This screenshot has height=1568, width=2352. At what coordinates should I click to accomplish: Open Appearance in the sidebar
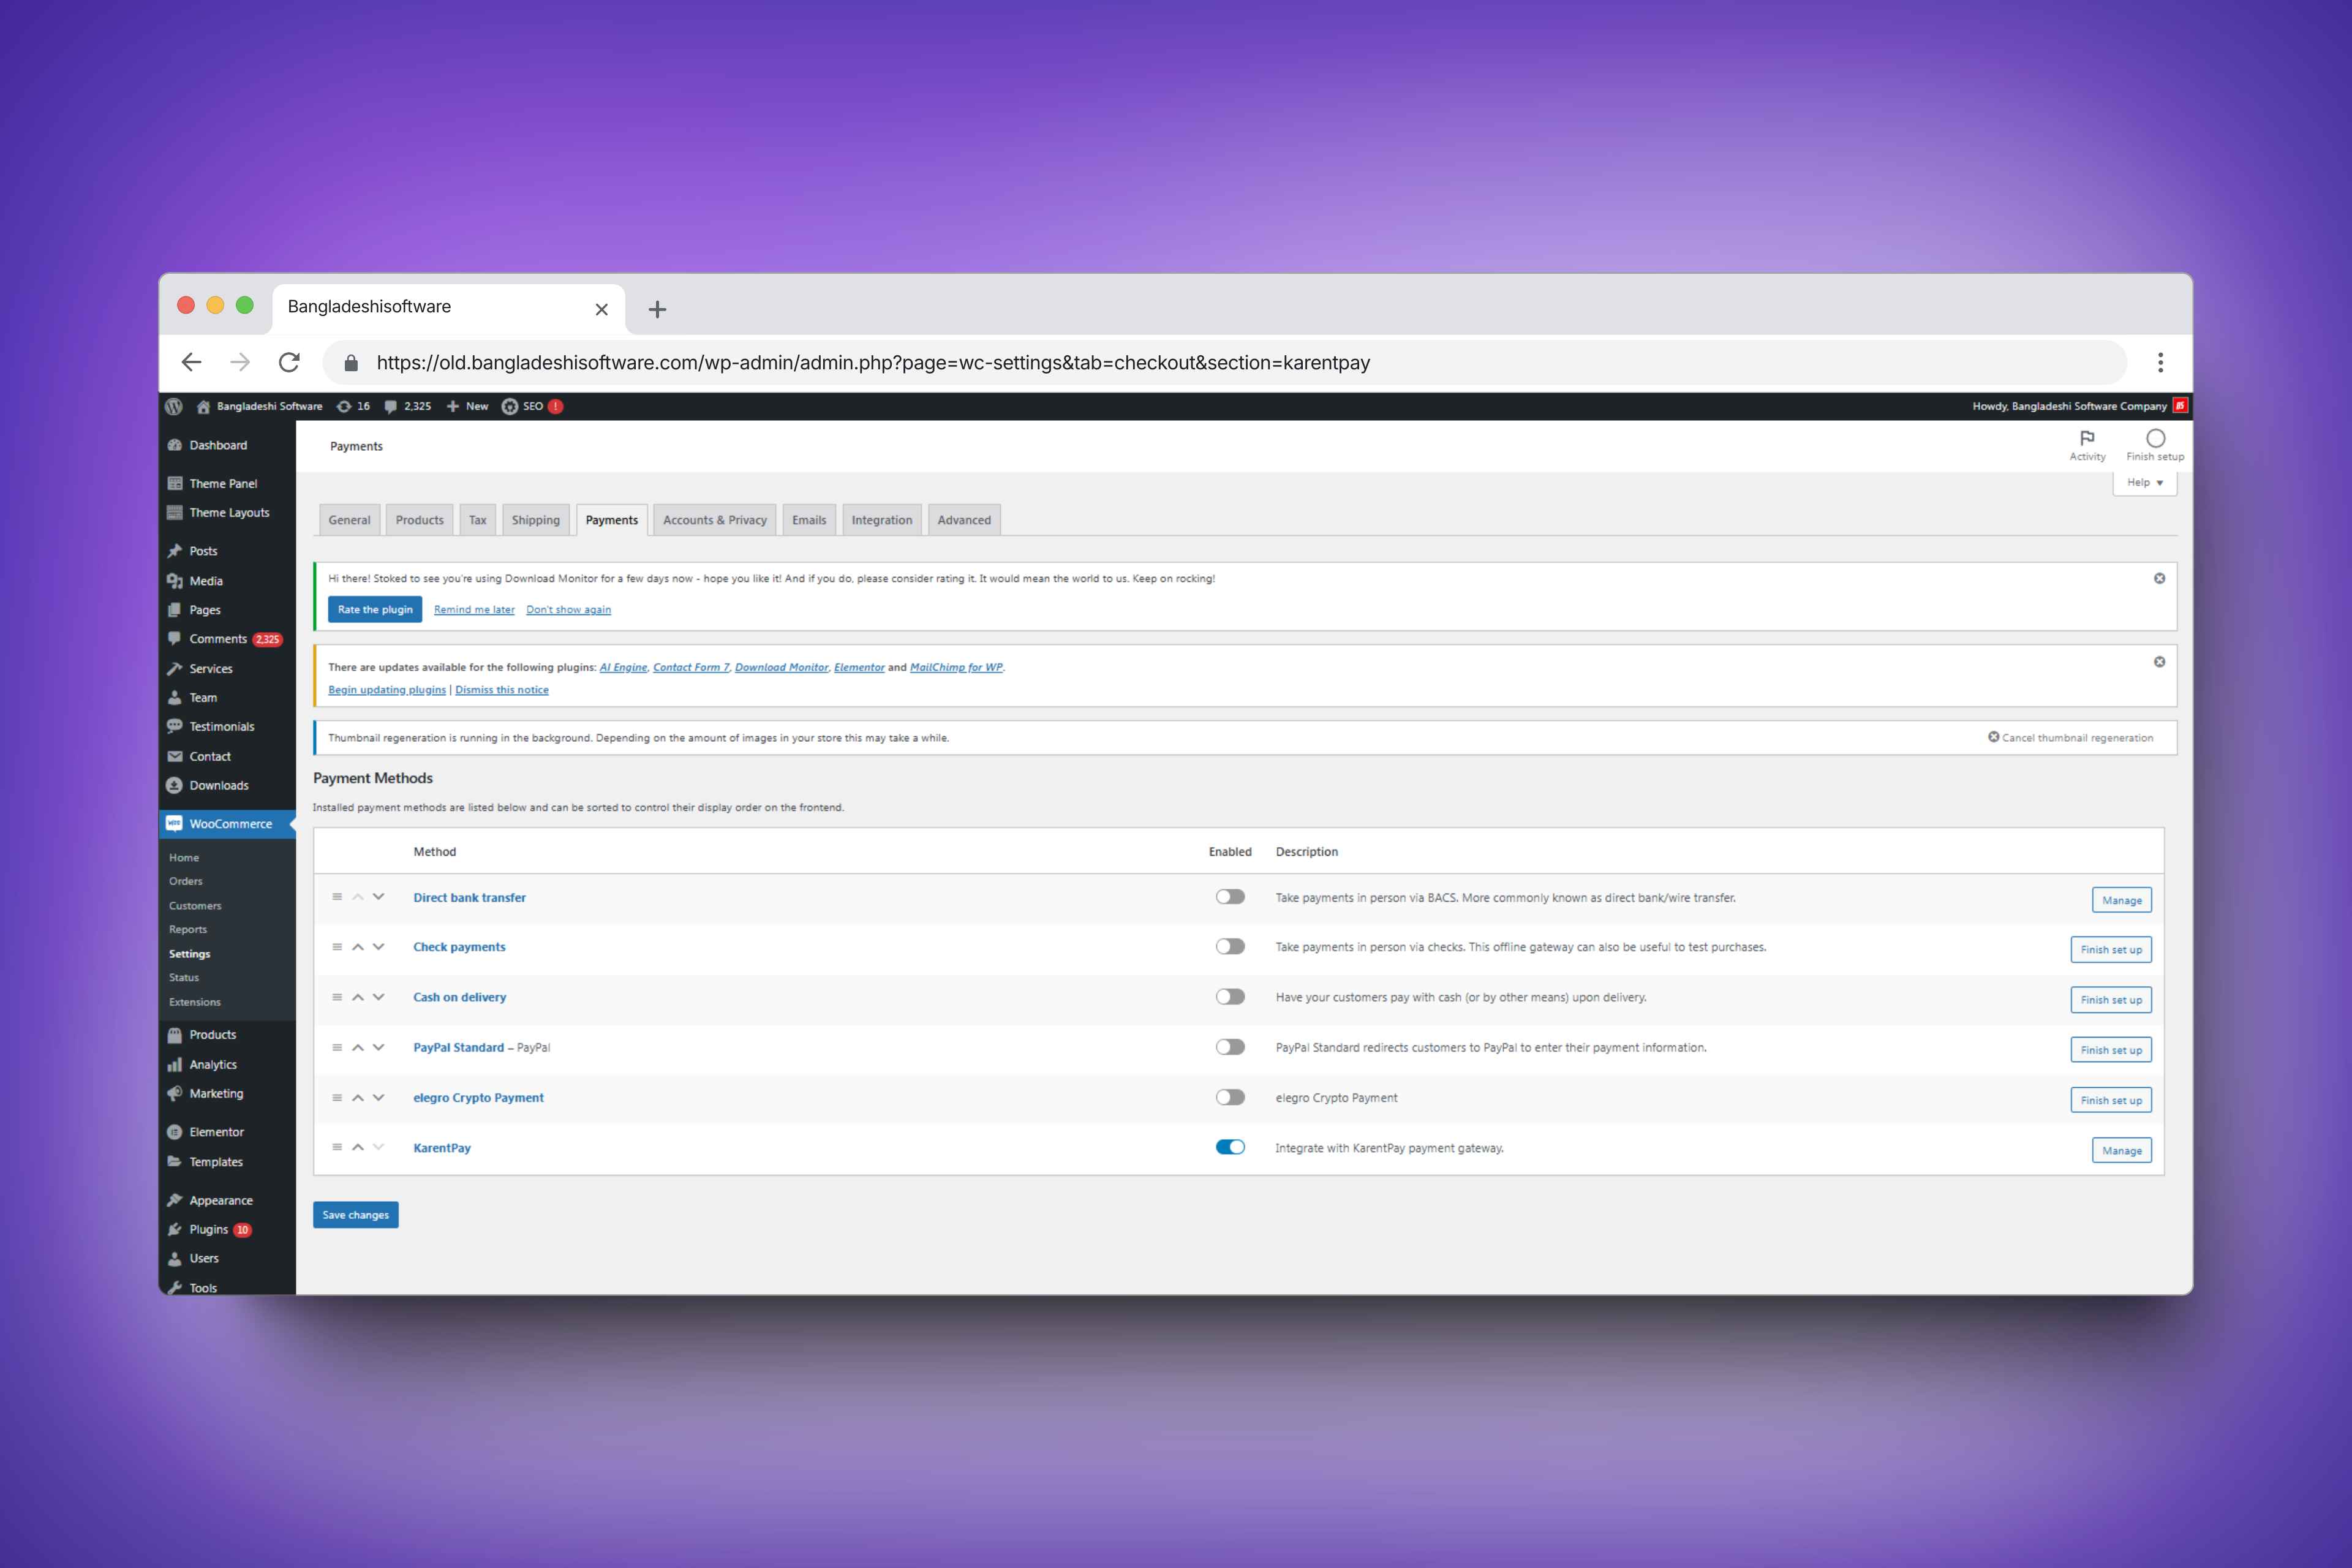click(221, 1200)
